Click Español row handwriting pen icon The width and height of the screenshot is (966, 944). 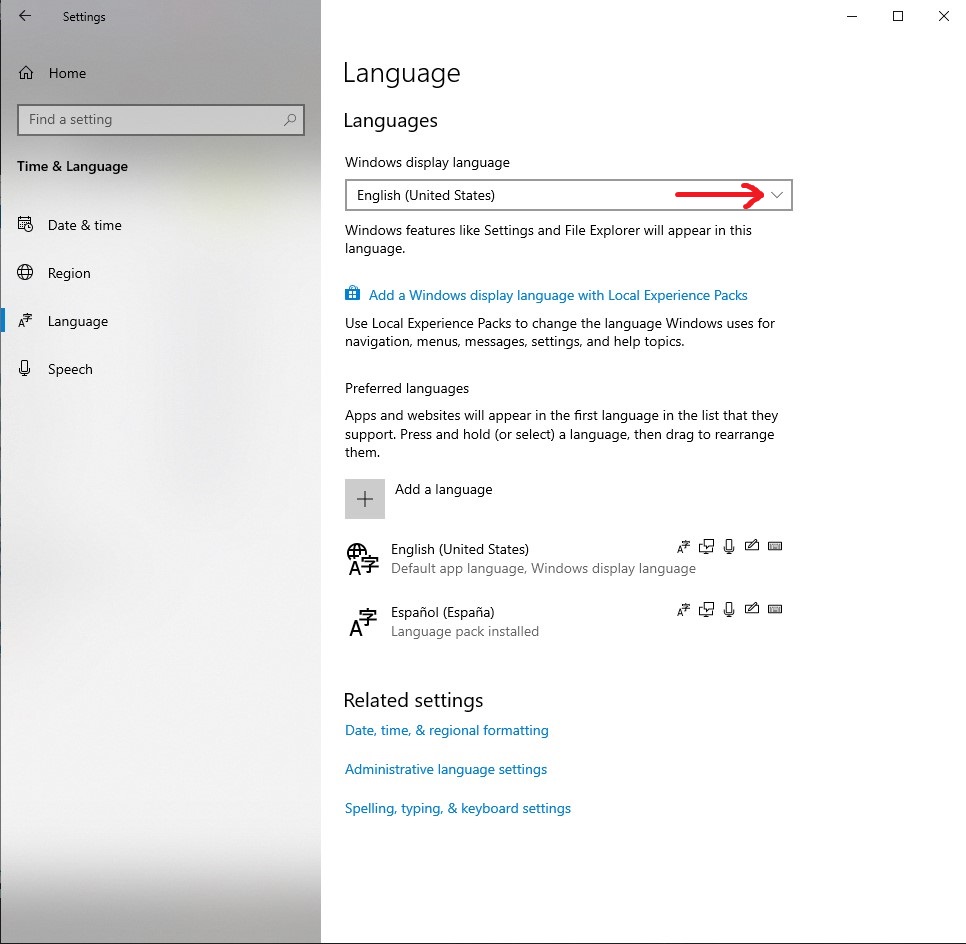[752, 609]
